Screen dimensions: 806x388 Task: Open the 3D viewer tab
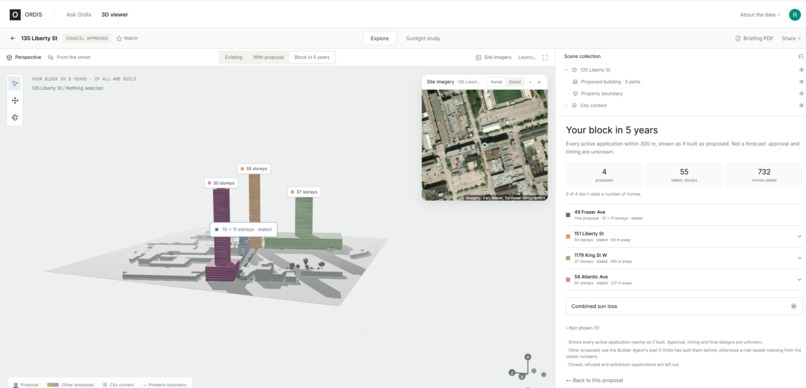pyautogui.click(x=115, y=15)
